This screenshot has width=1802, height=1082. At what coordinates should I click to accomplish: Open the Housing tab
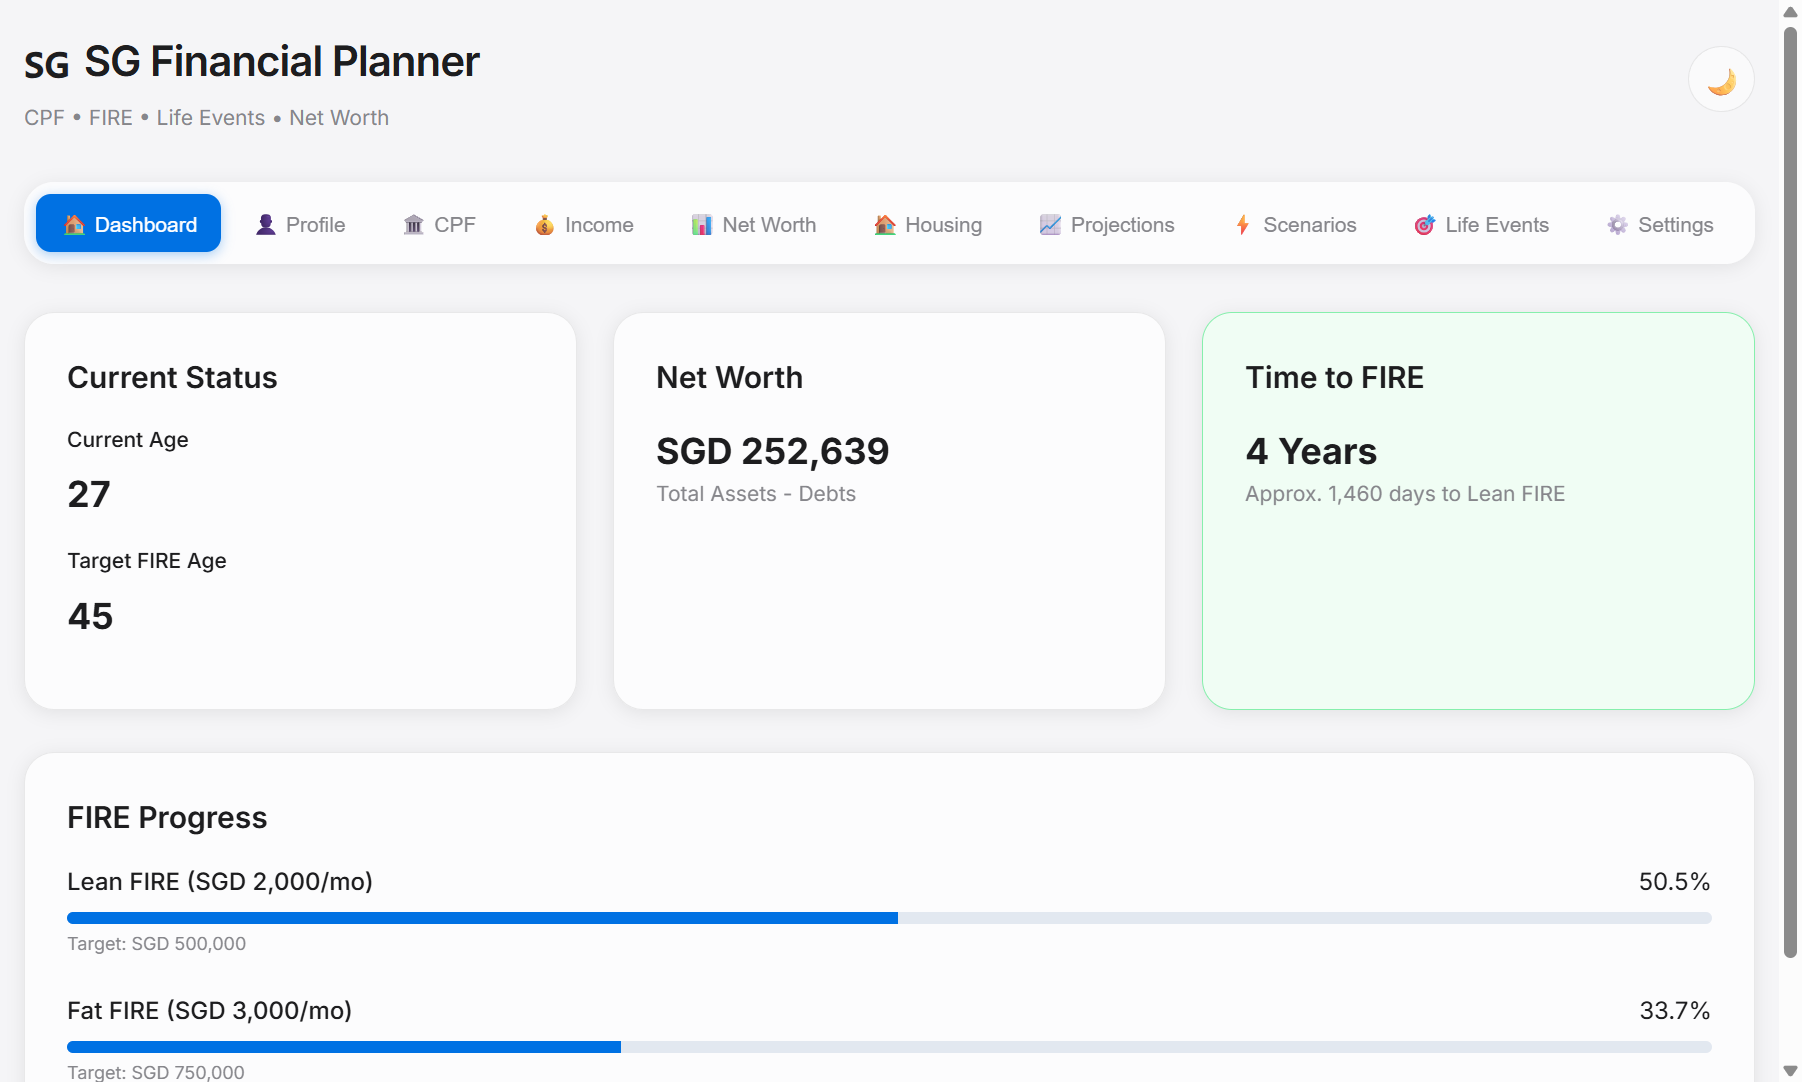[x=928, y=224]
